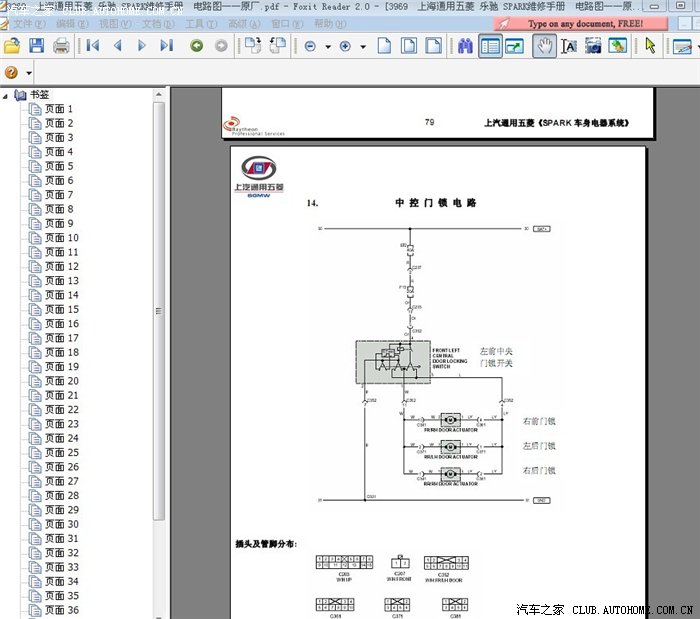Choose the fit page view icon
The width and height of the screenshot is (700, 619).
point(409,46)
